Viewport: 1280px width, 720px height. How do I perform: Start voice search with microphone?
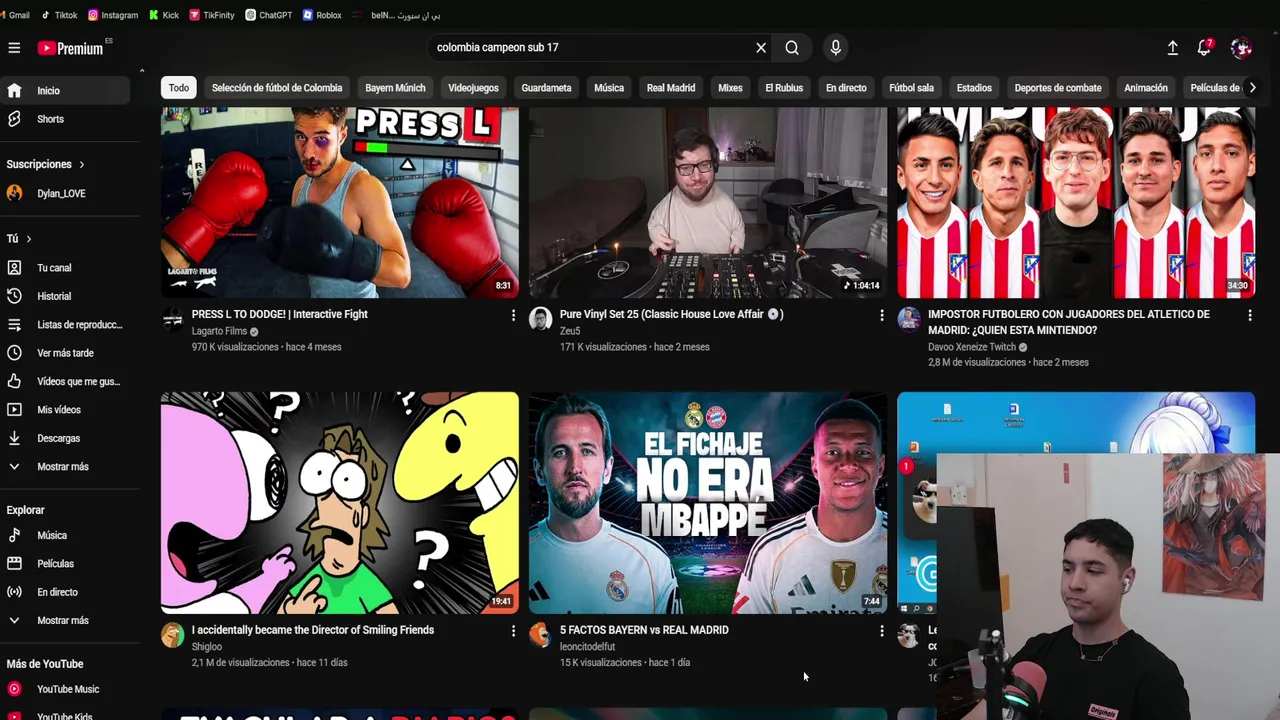(836, 47)
